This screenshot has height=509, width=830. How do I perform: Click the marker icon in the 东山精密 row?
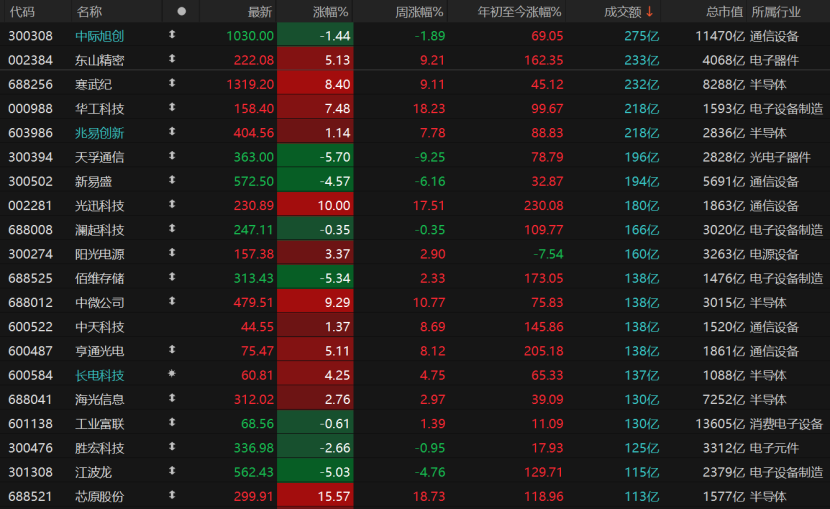pos(172,59)
